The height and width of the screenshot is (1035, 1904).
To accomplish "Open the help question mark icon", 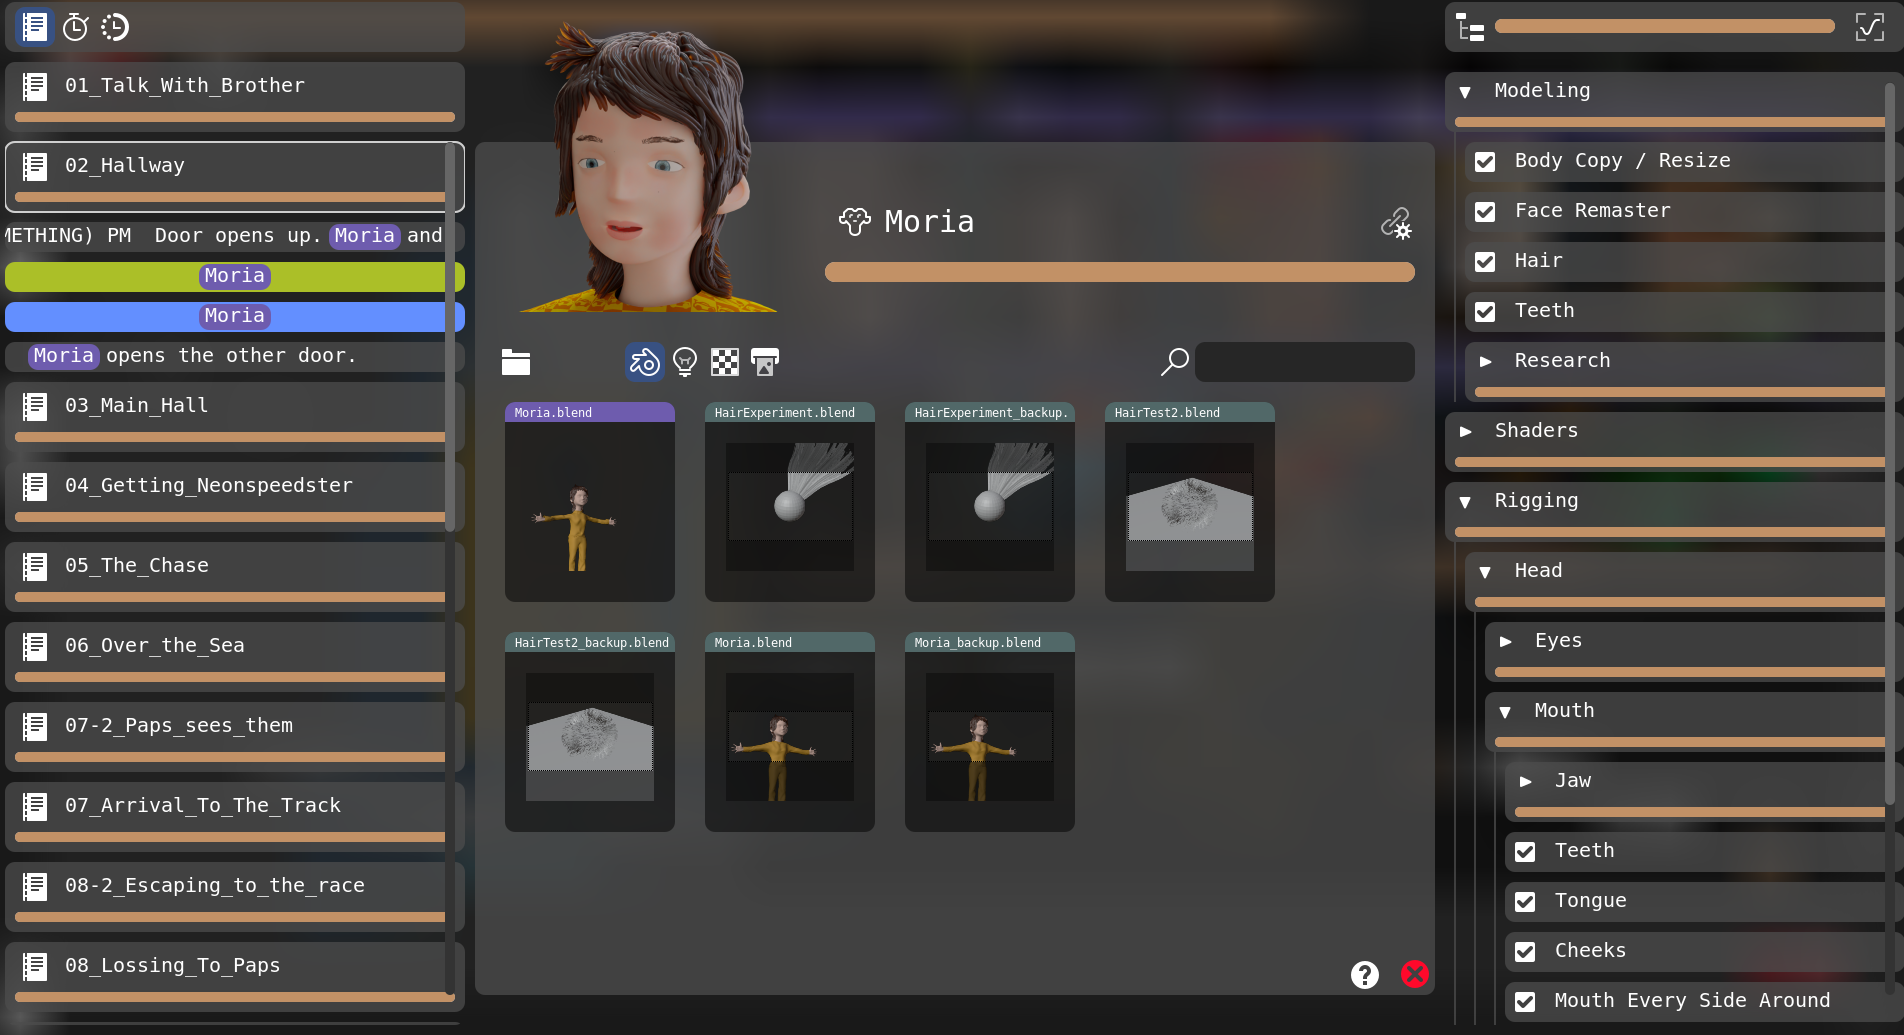I will click(x=1365, y=974).
